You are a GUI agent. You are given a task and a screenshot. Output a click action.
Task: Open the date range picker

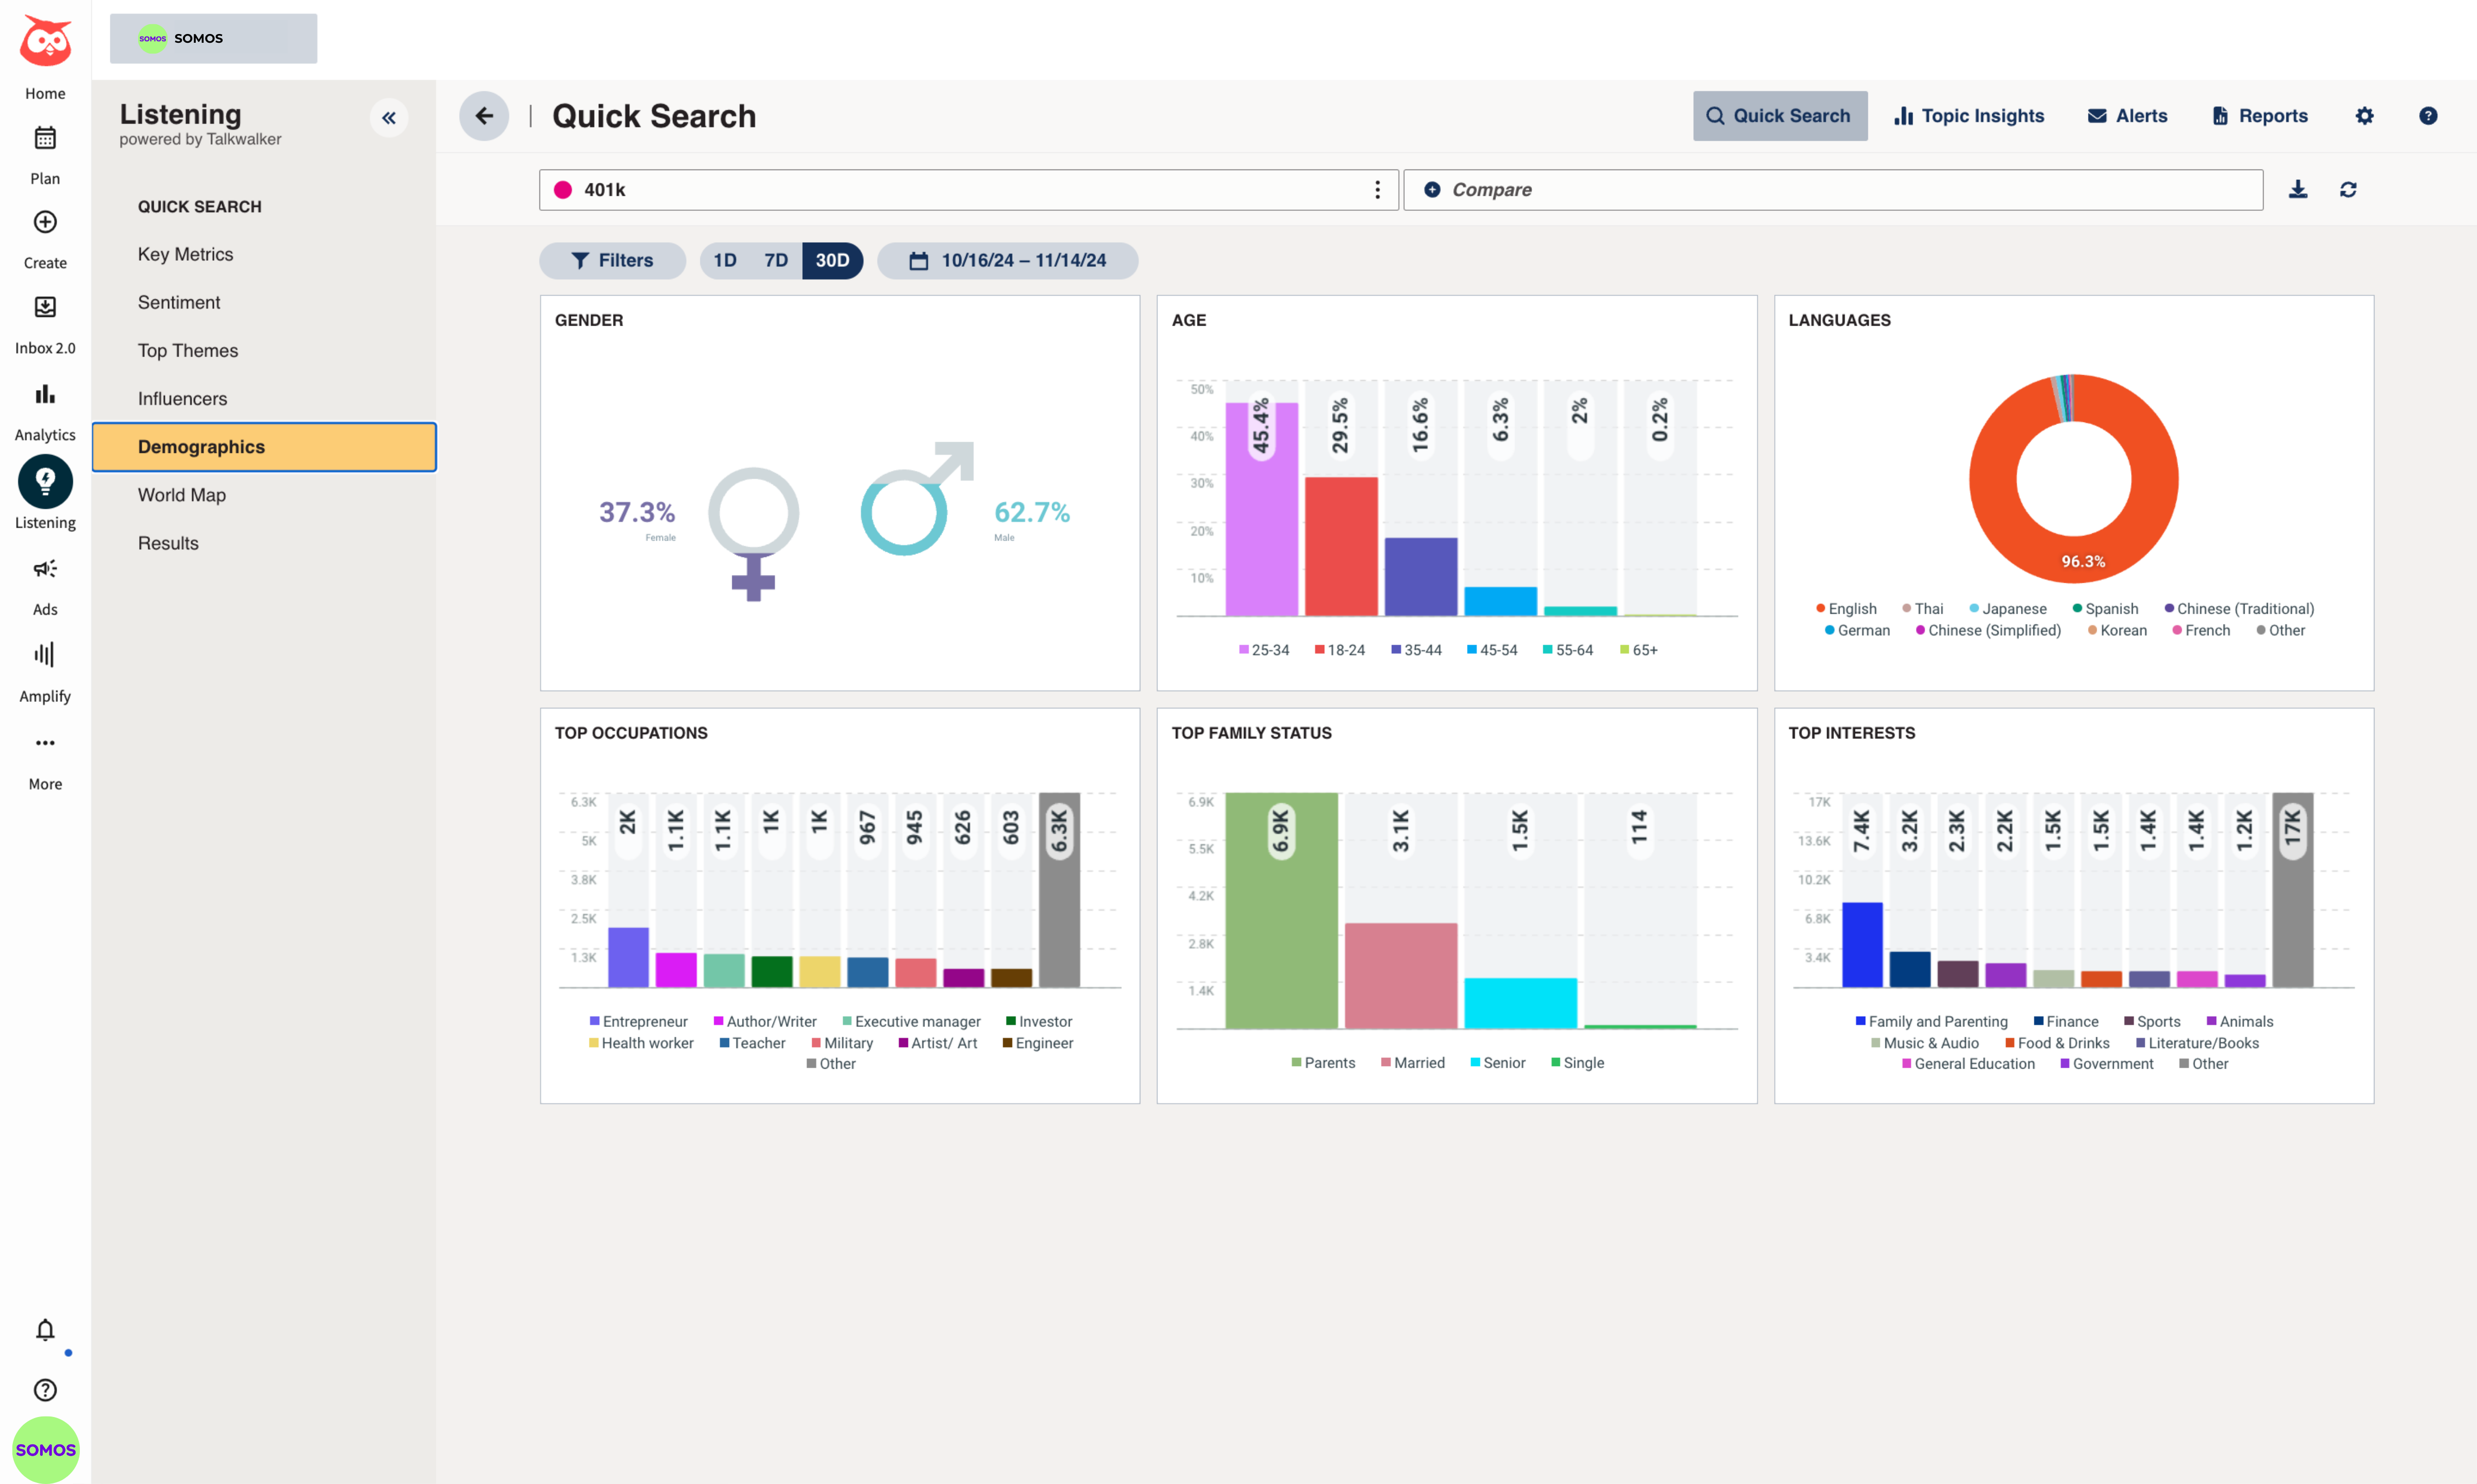1007,260
